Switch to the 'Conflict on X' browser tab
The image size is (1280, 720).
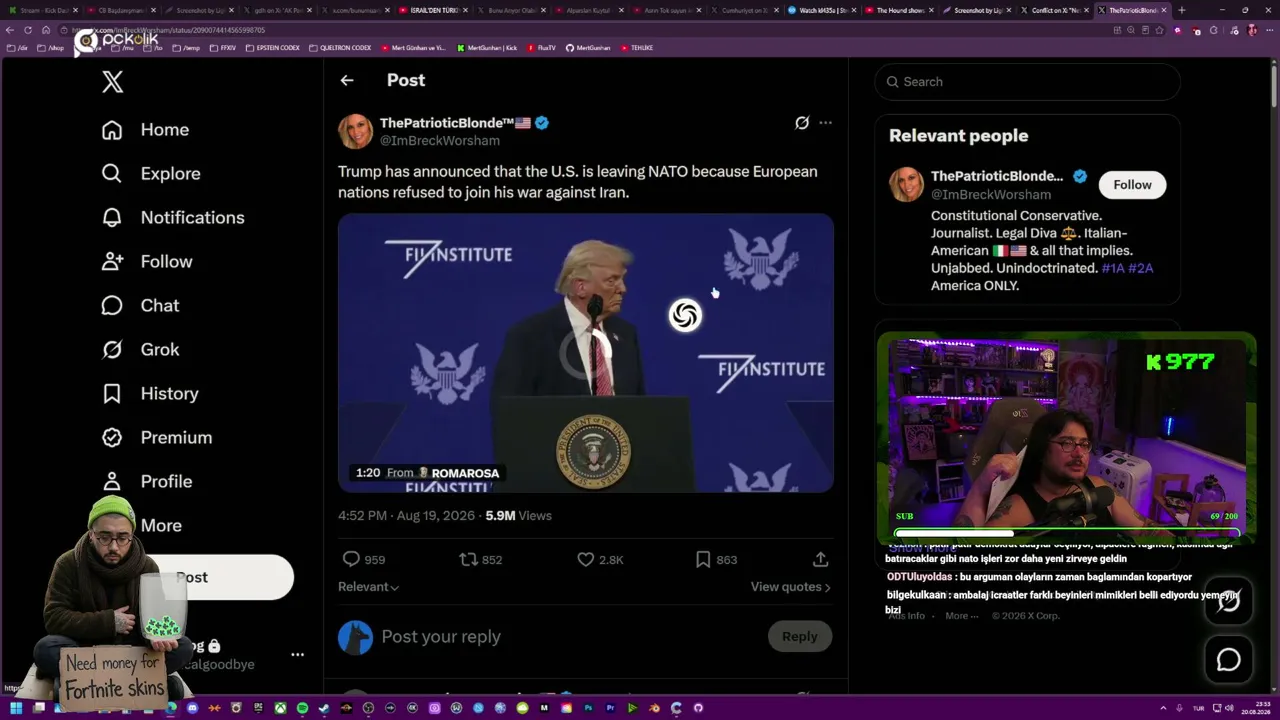pos(1054,10)
